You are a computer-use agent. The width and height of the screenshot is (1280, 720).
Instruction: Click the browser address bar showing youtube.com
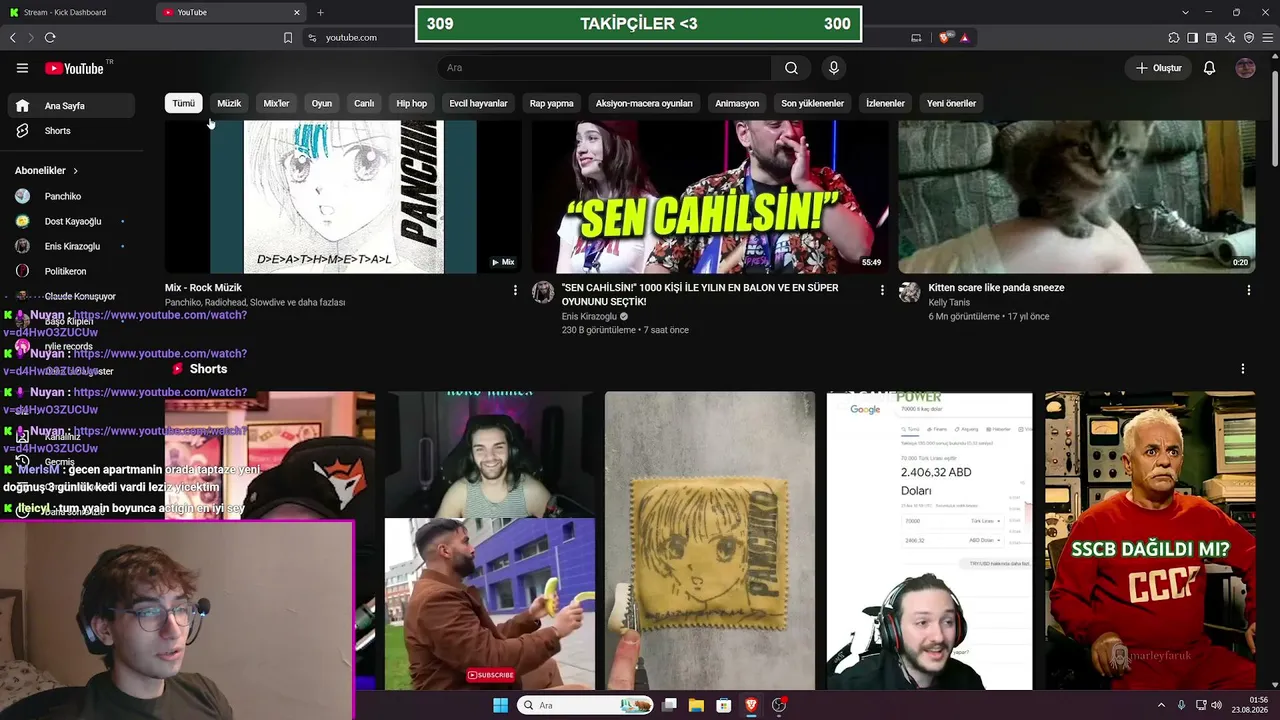tap(600, 38)
